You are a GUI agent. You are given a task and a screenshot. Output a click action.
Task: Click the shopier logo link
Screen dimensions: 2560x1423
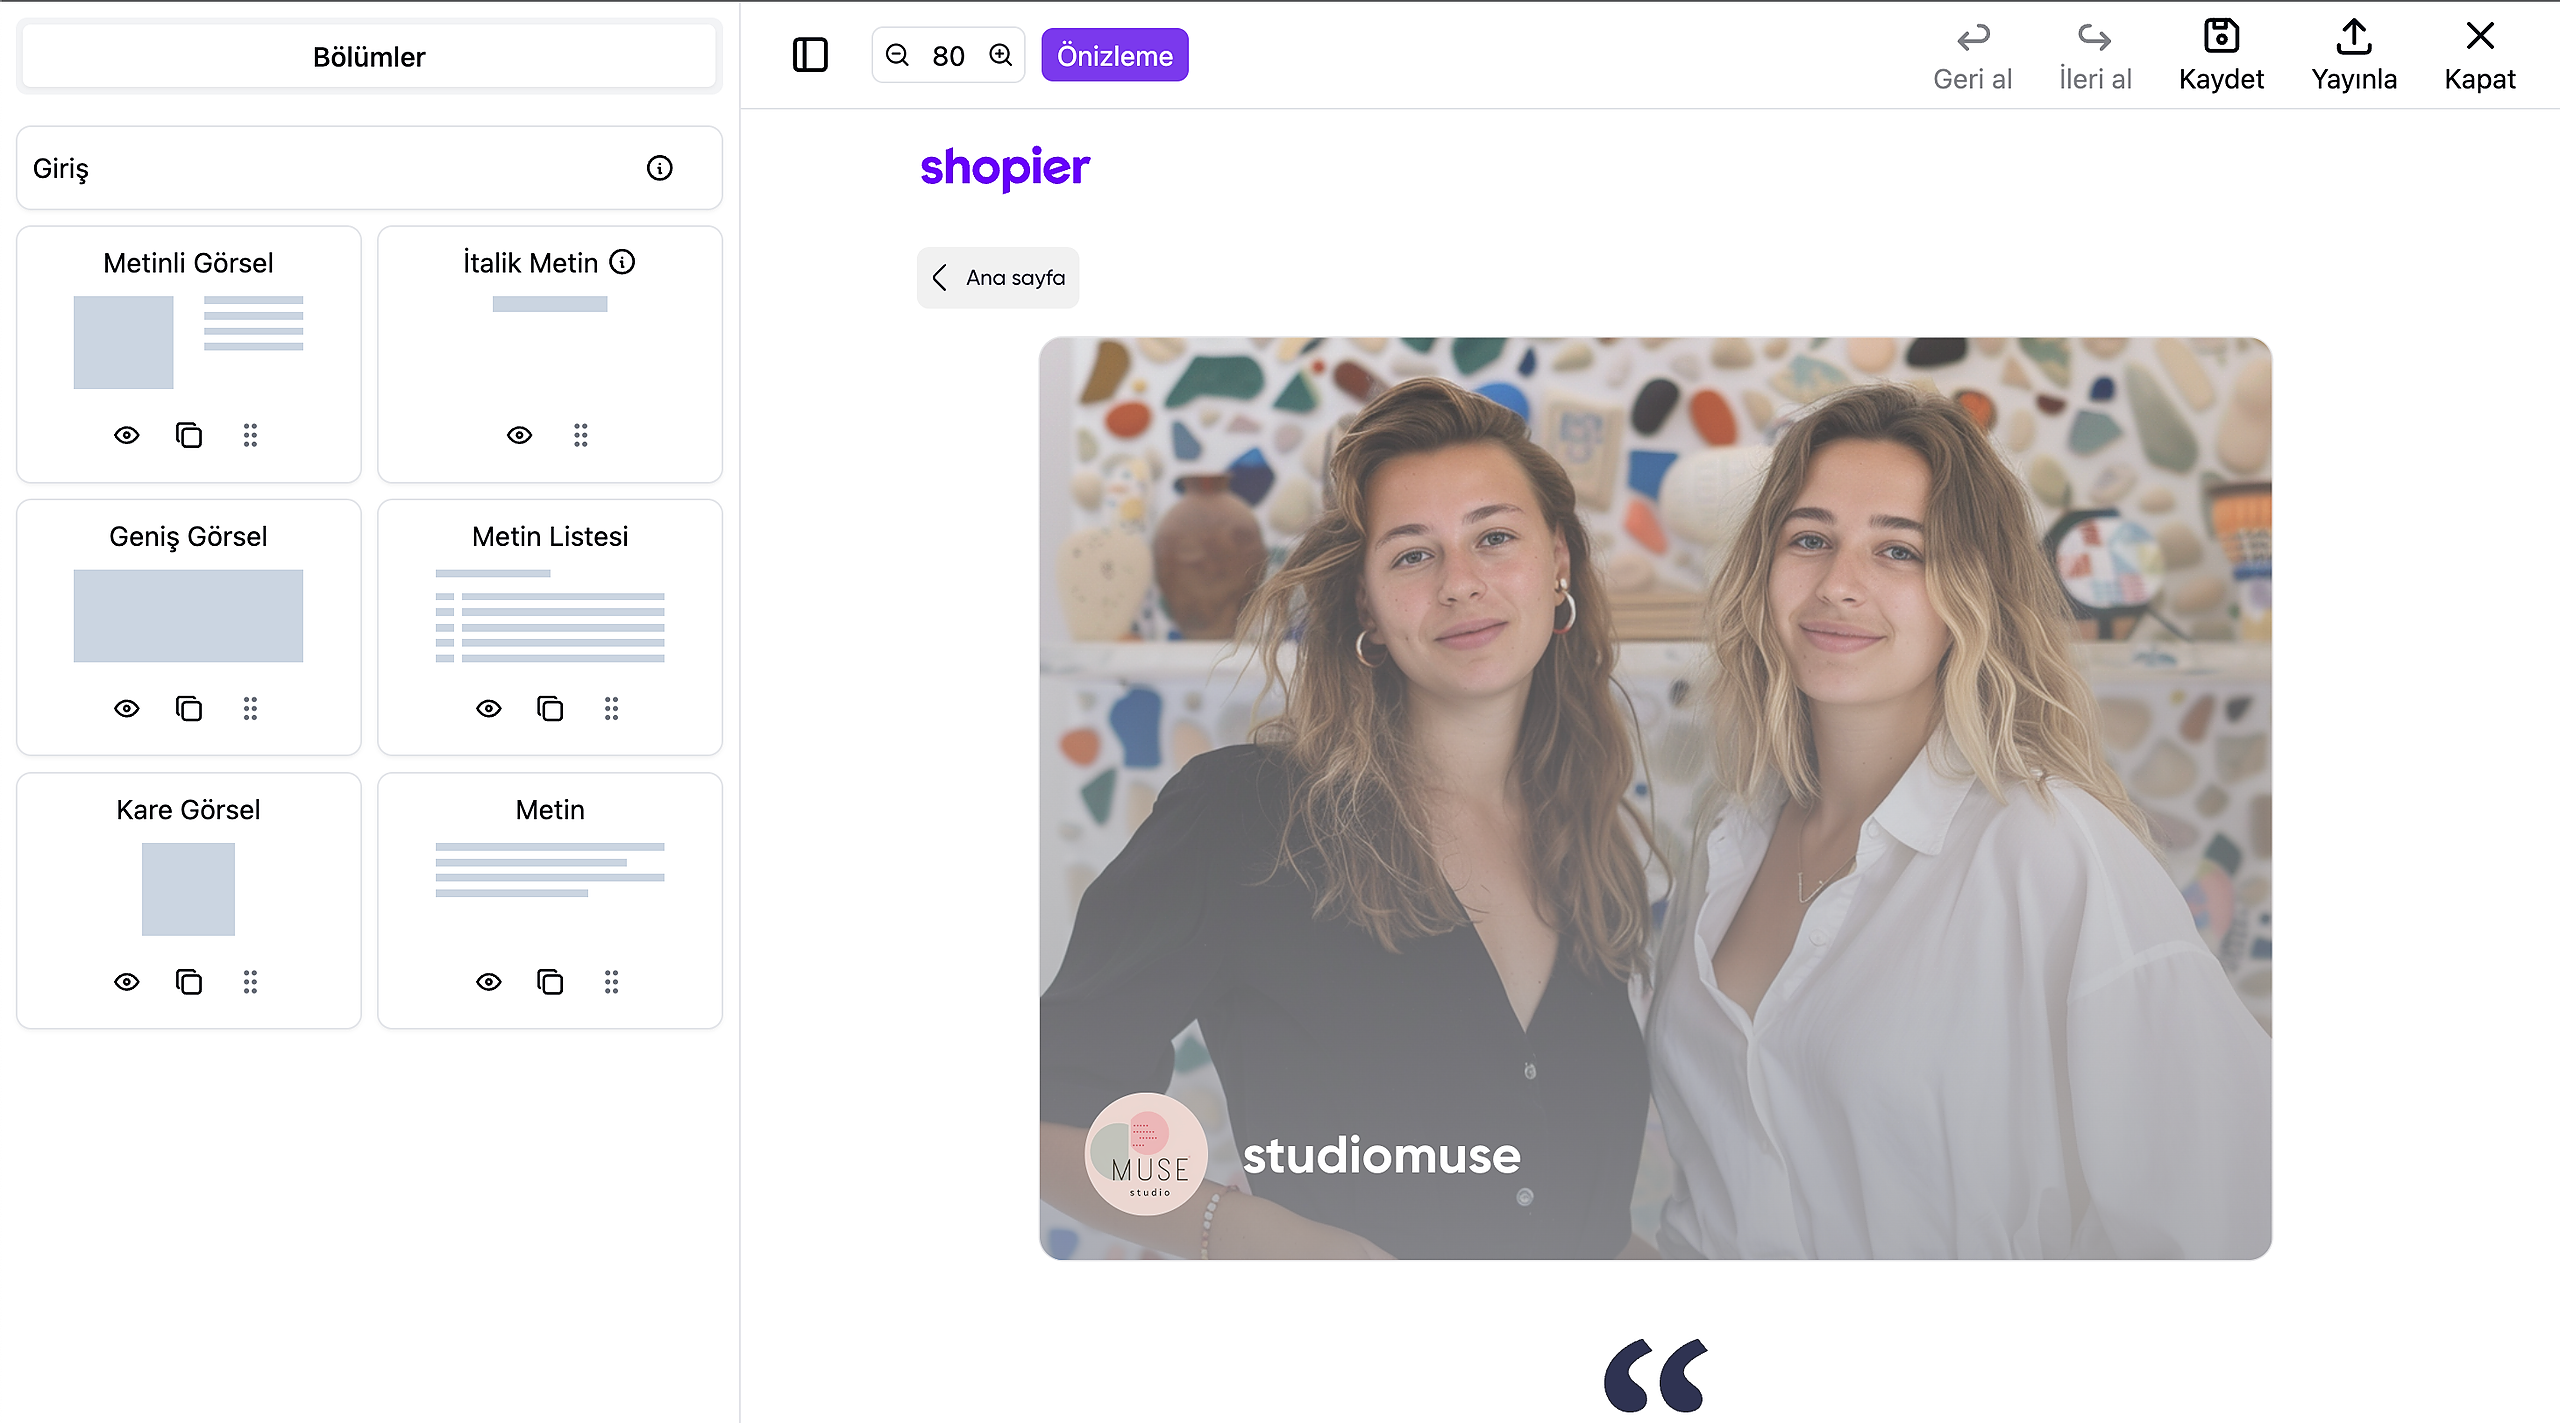tap(1004, 167)
